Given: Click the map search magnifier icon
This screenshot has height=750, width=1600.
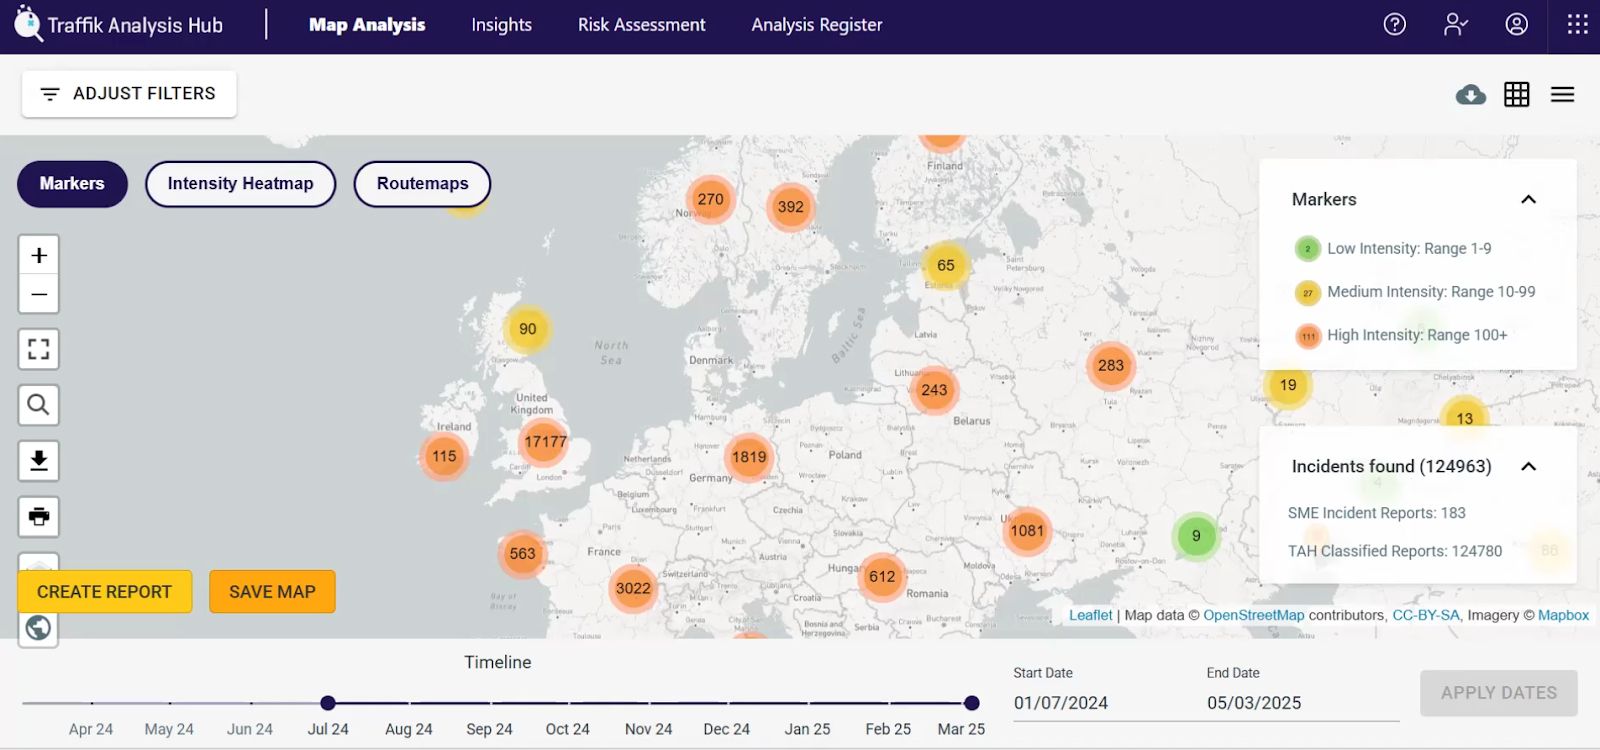Looking at the screenshot, I should click(39, 405).
